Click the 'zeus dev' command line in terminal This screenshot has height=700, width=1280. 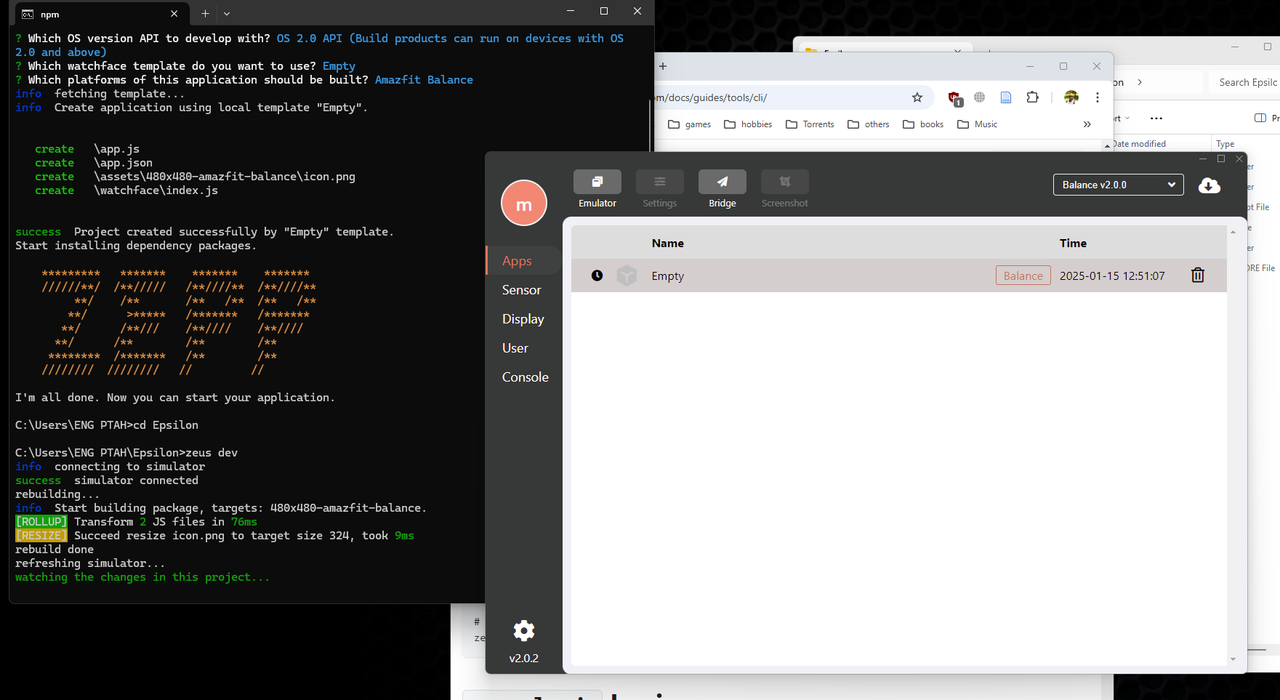pyautogui.click(x=126, y=453)
